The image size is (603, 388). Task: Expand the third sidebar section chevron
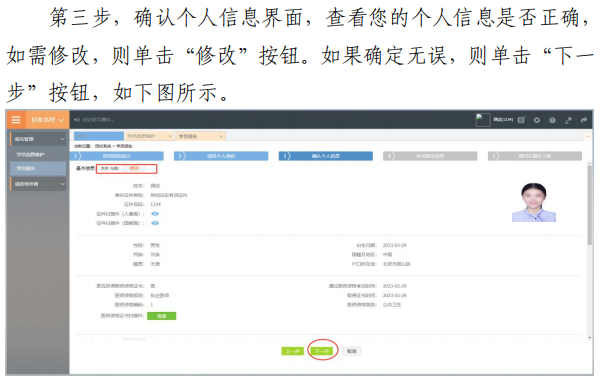click(62, 184)
